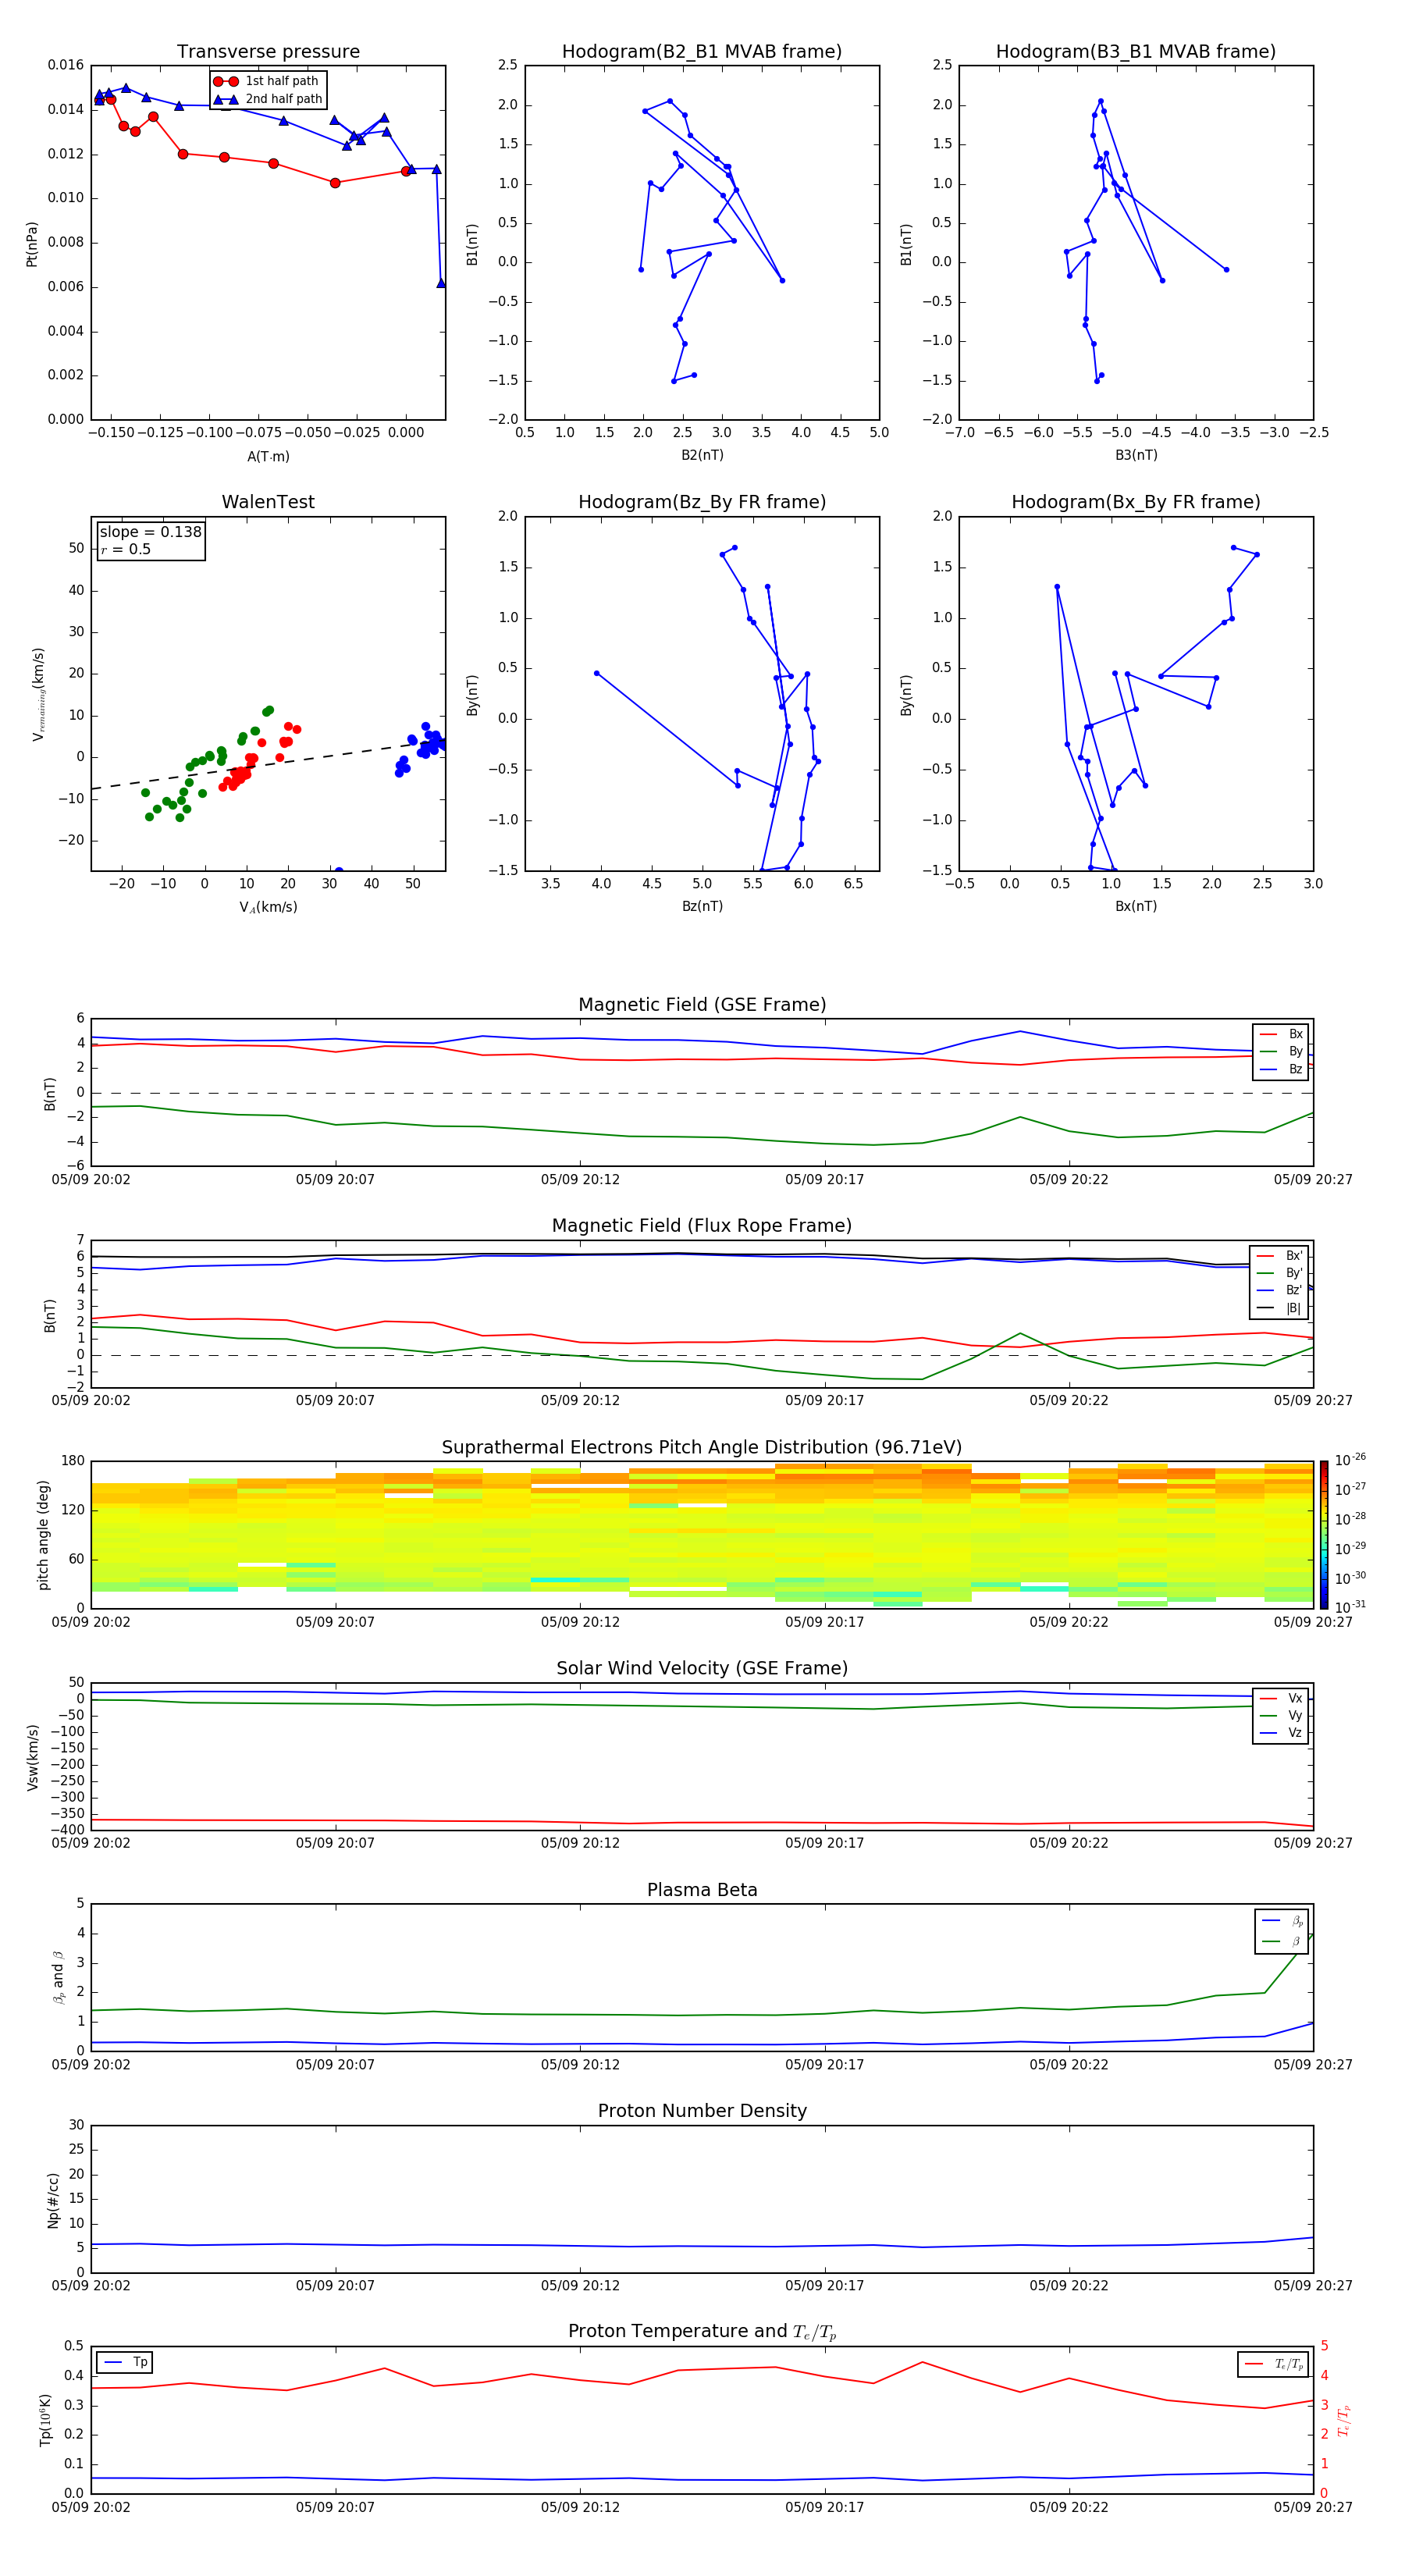Click the 'V_A(km/s)' x-axis label

pos(268,907)
